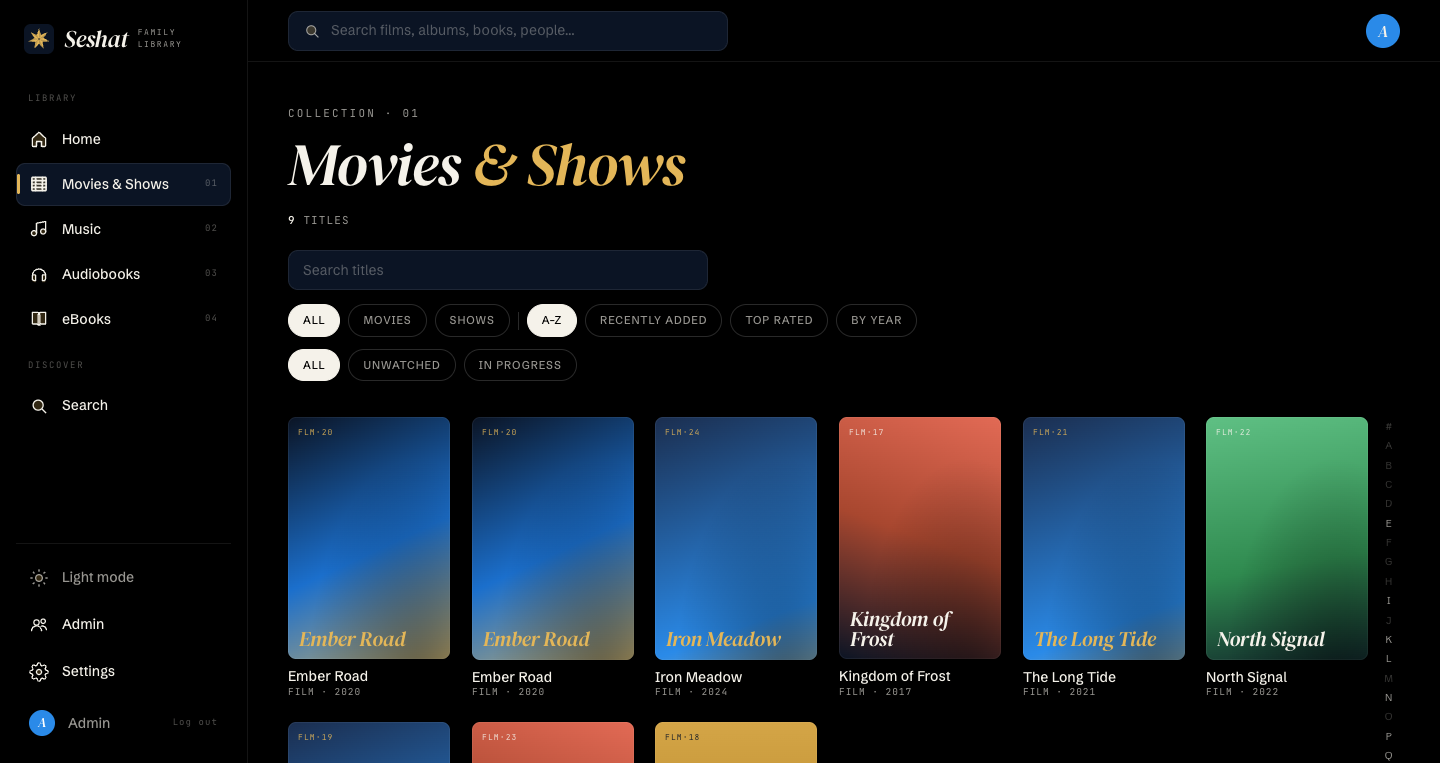Open Settings via the gear icon

pos(39,671)
